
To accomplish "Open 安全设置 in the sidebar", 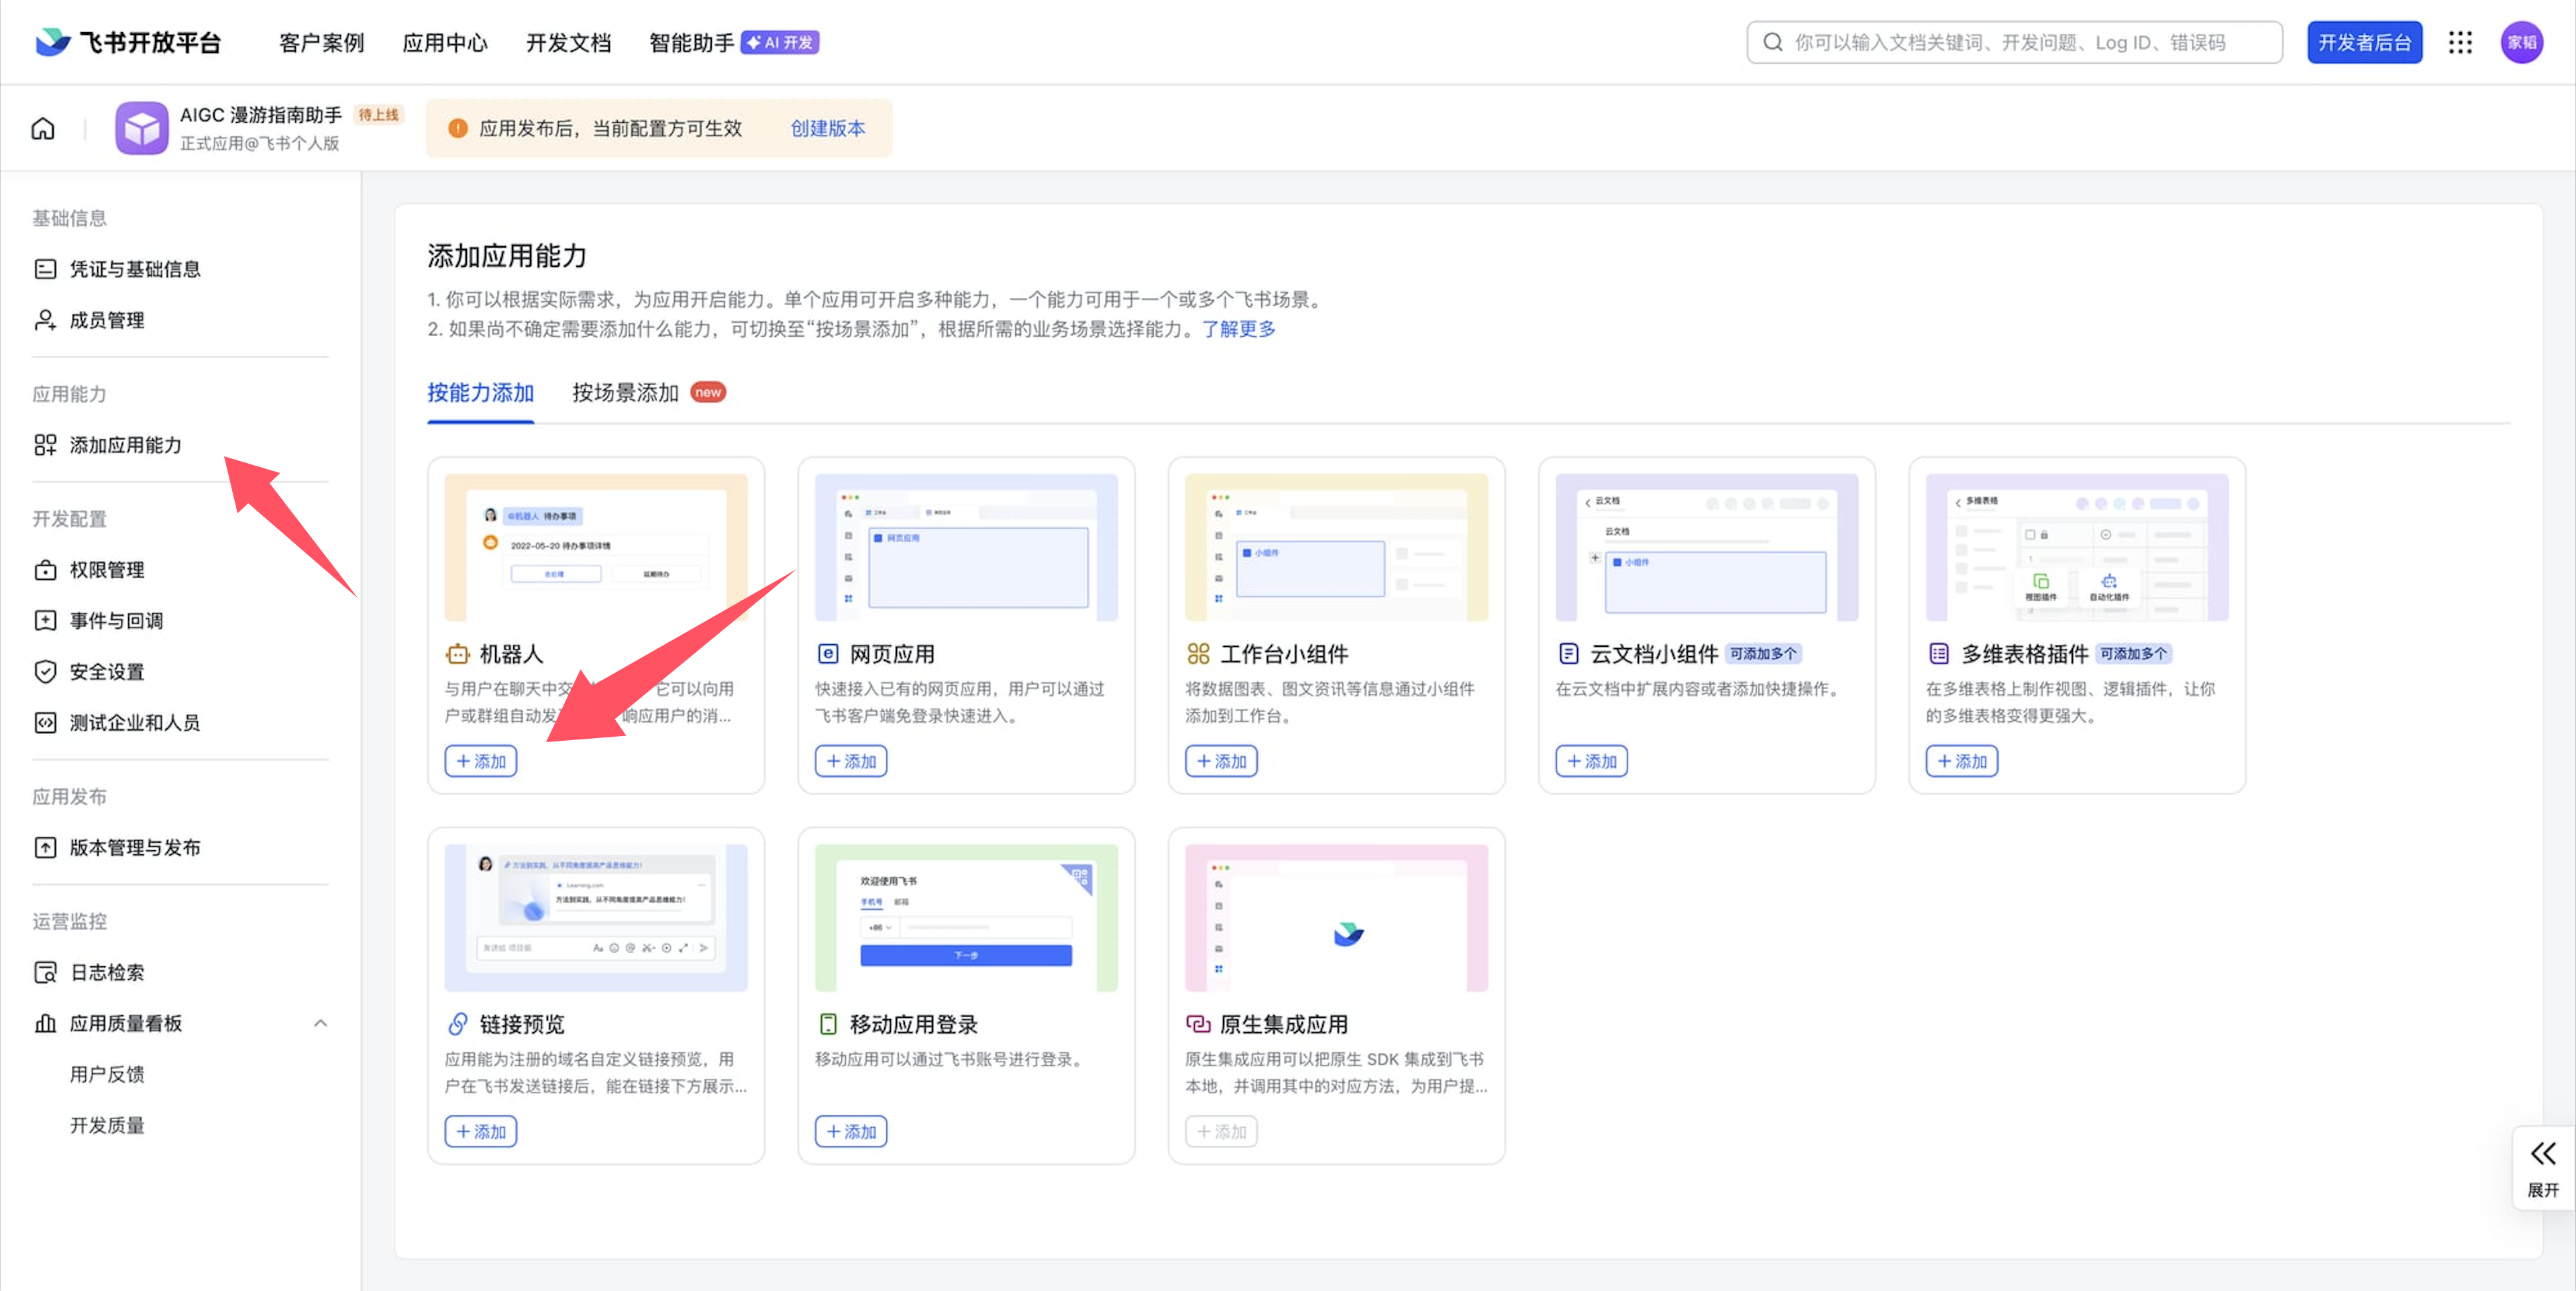I will click(106, 672).
